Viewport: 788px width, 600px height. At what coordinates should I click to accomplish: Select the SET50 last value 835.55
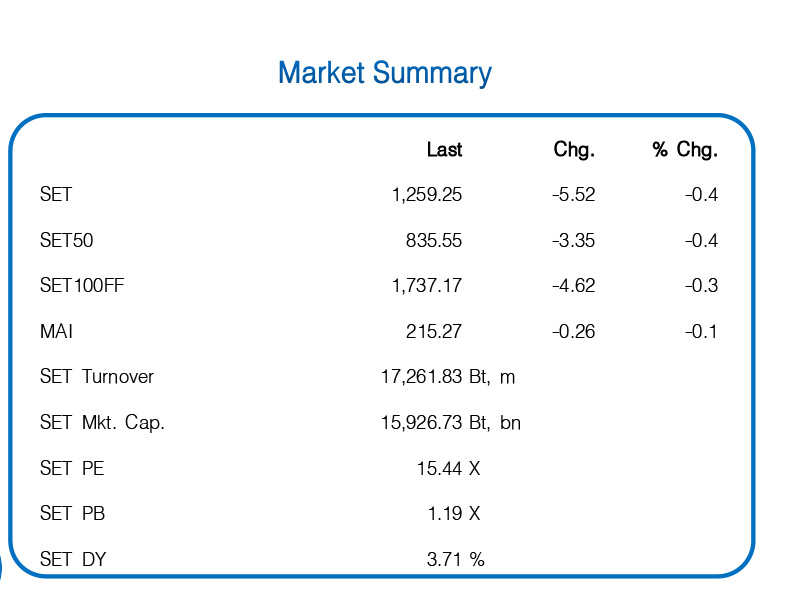pyautogui.click(x=434, y=241)
